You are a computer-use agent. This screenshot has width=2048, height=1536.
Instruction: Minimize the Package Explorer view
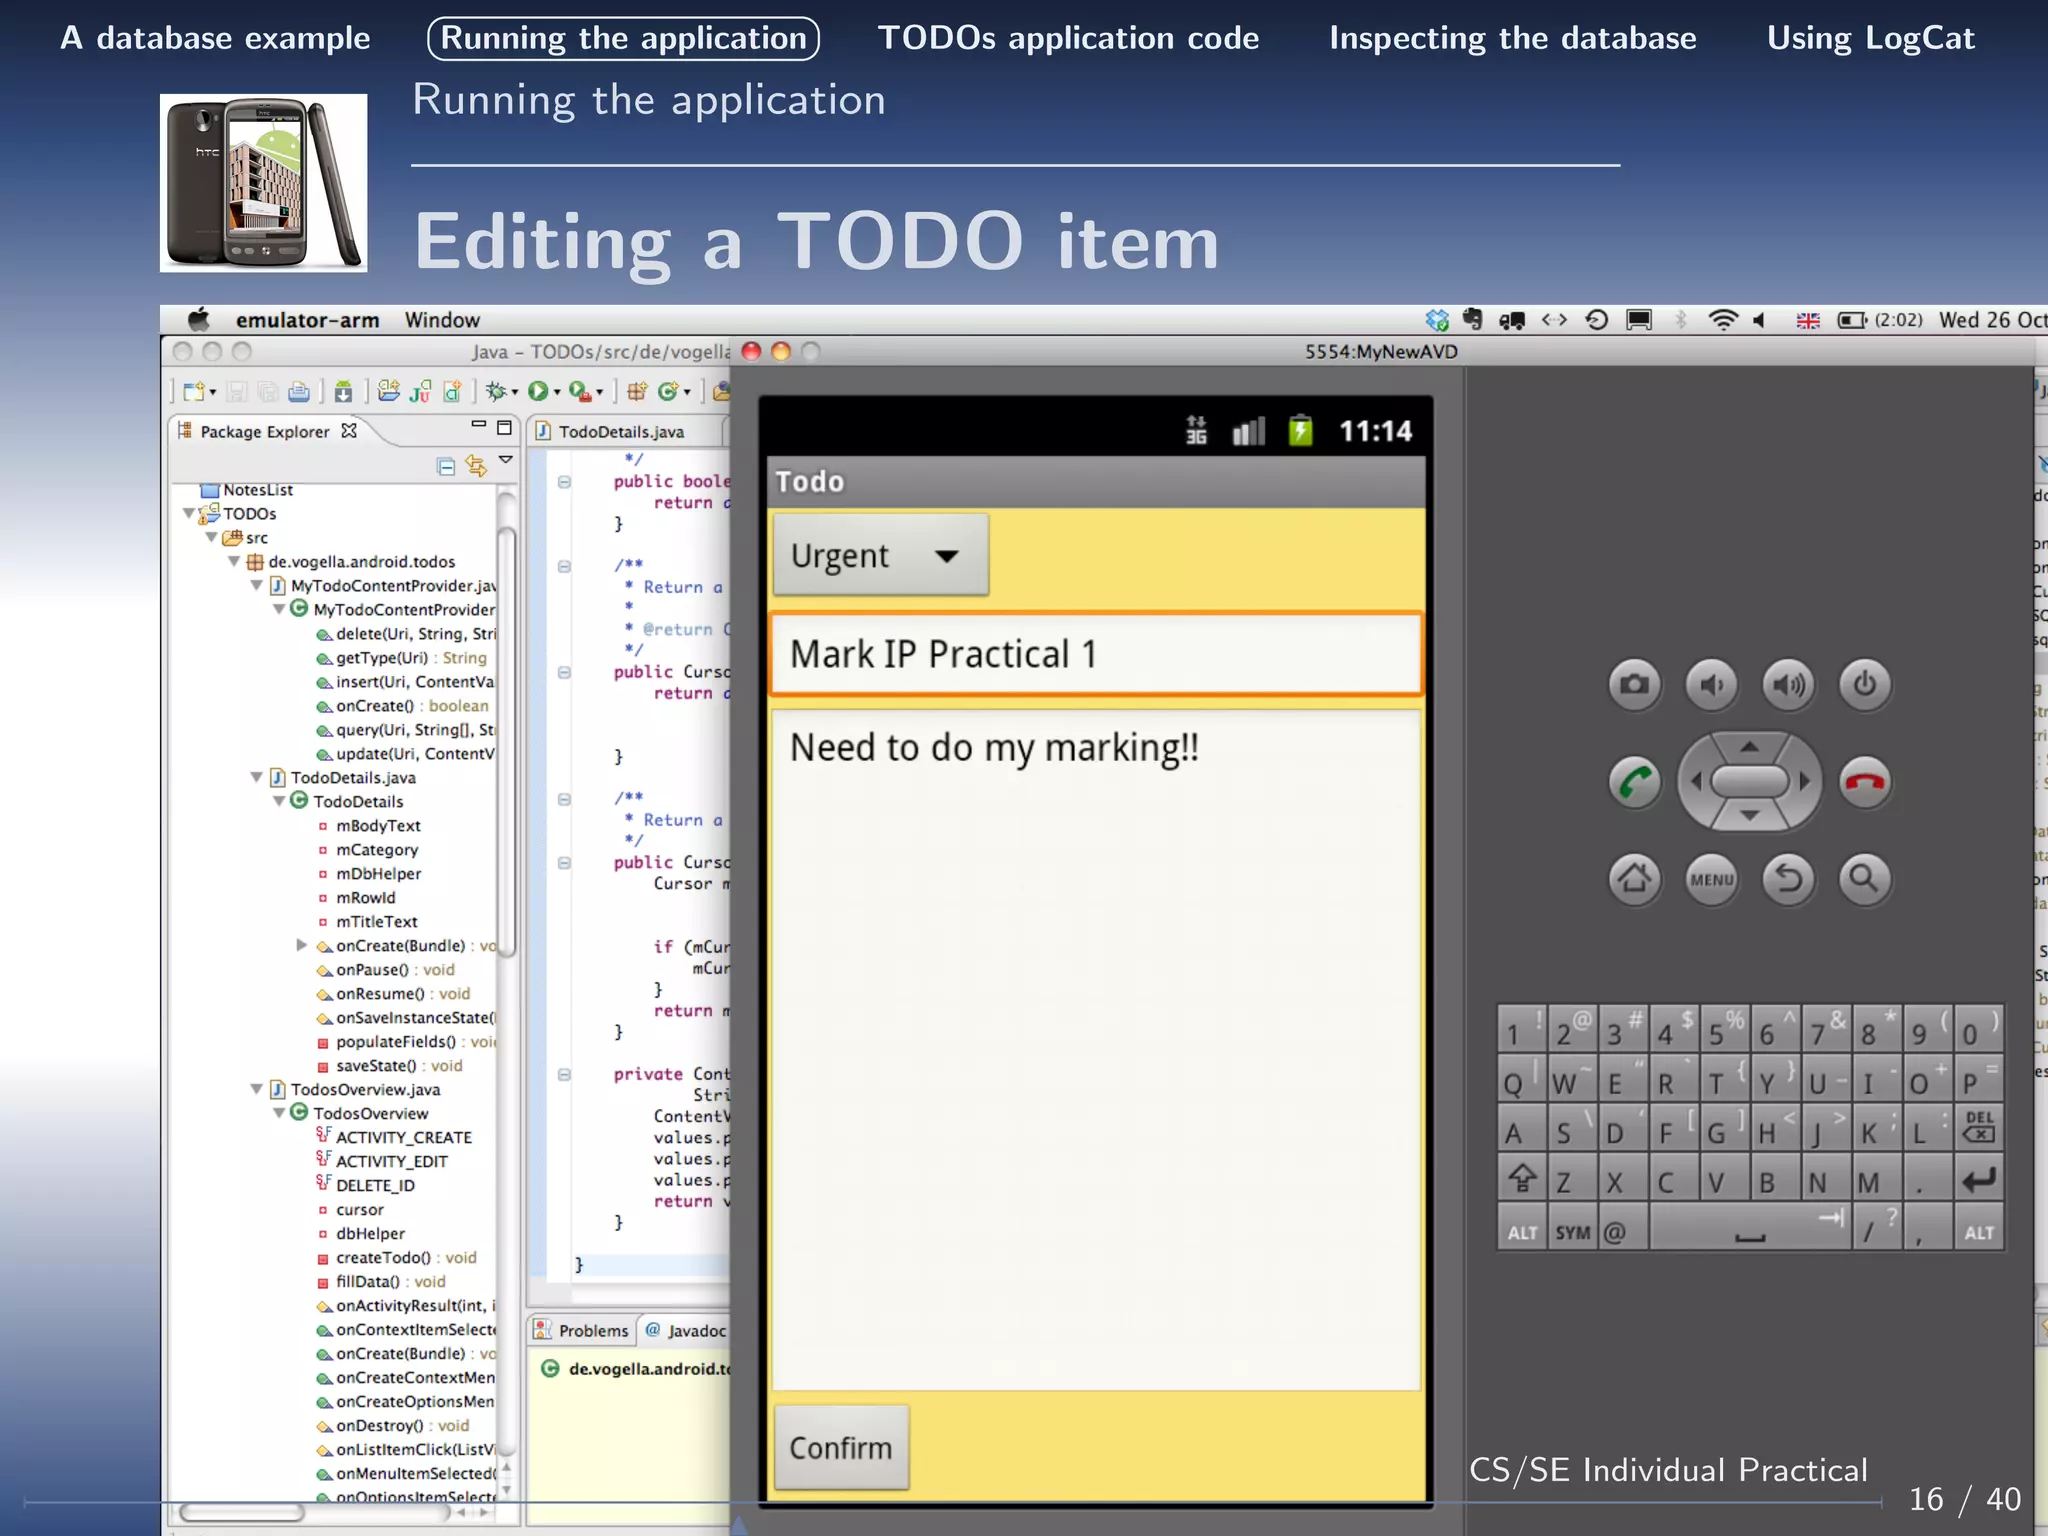[479, 426]
